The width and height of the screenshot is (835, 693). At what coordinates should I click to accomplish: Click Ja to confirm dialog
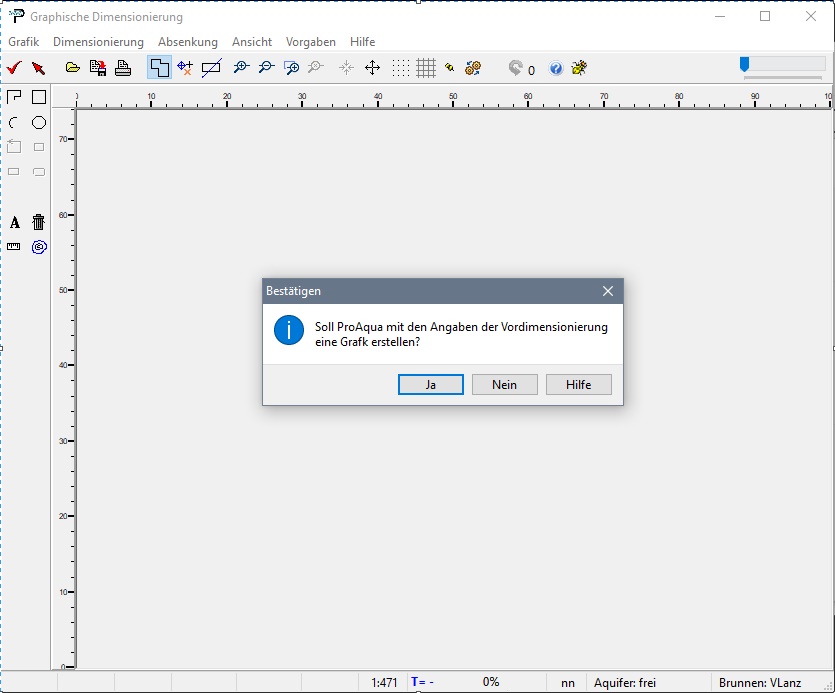pos(430,385)
